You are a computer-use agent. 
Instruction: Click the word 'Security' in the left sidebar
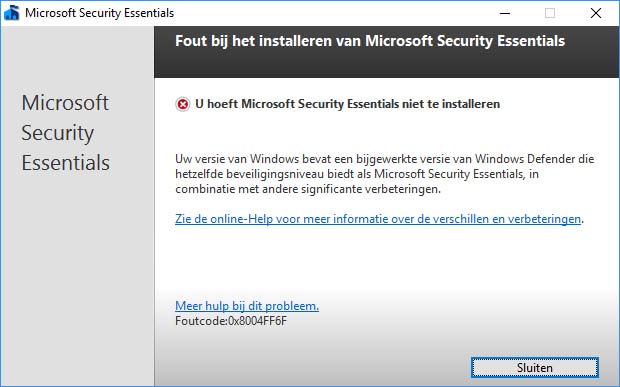pyautogui.click(x=58, y=134)
